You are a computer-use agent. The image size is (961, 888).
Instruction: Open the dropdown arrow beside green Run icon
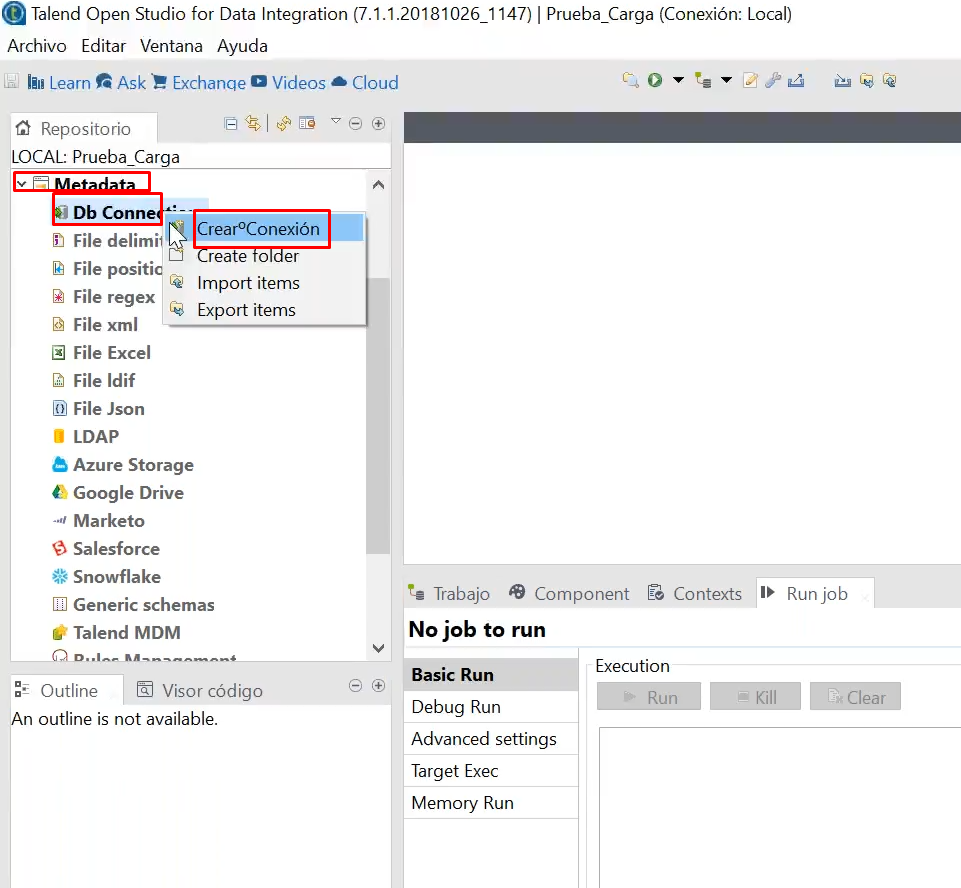(678, 80)
